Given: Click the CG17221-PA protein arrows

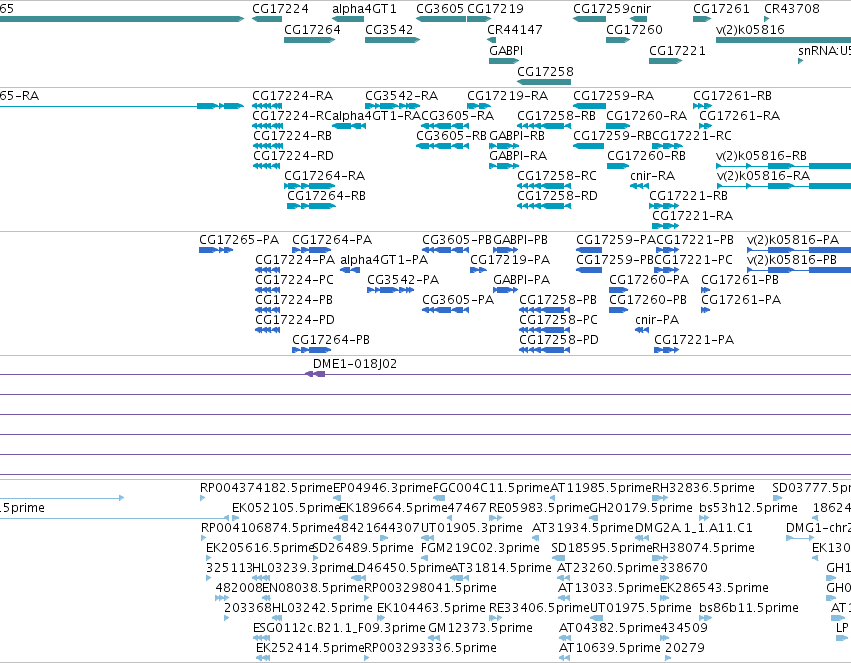Looking at the screenshot, I should tap(666, 350).
